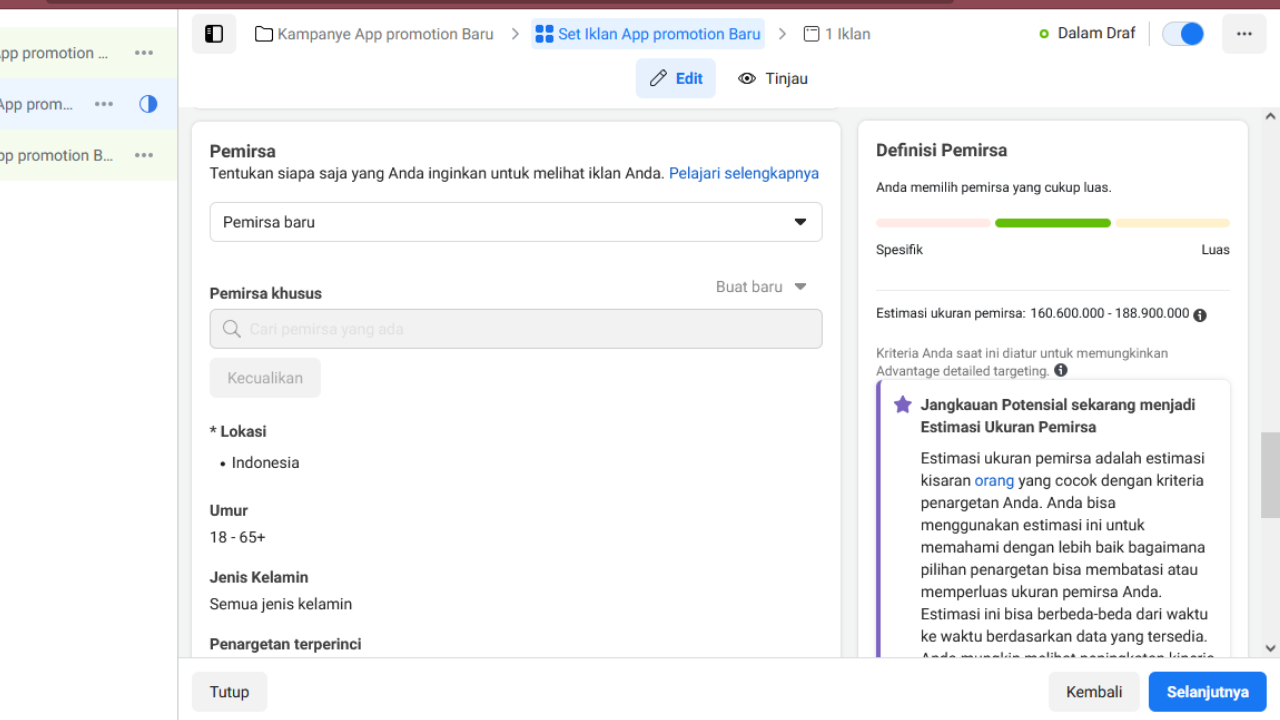Click the purple star icon in info card

902,405
